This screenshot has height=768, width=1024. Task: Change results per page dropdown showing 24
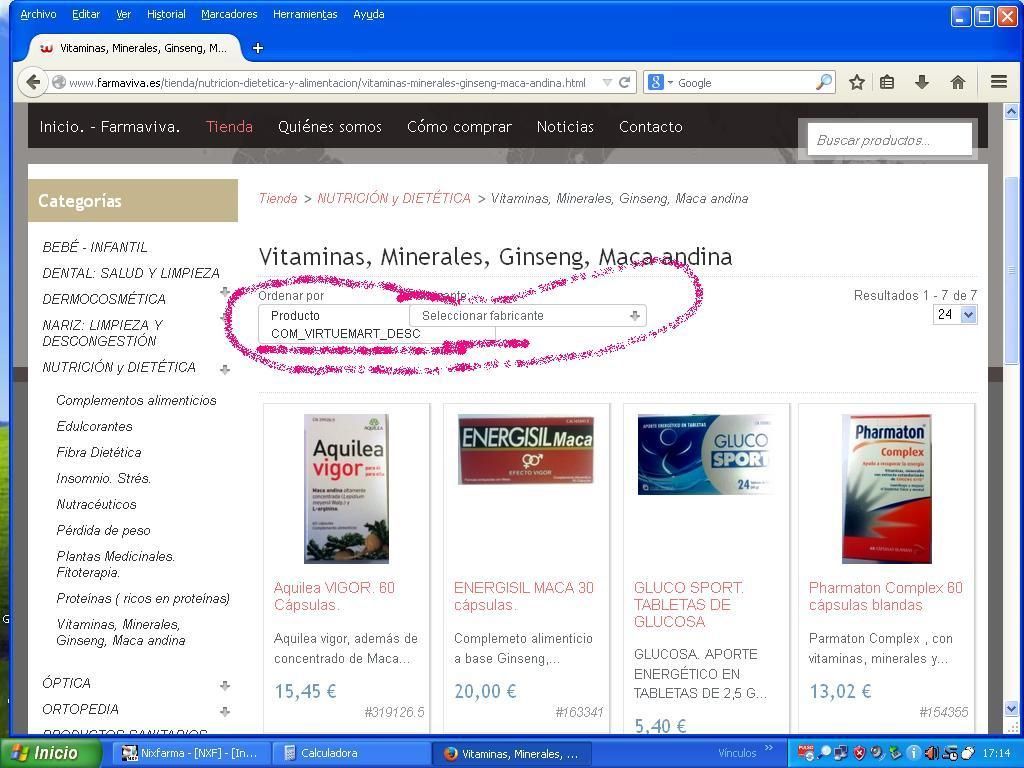coord(955,315)
